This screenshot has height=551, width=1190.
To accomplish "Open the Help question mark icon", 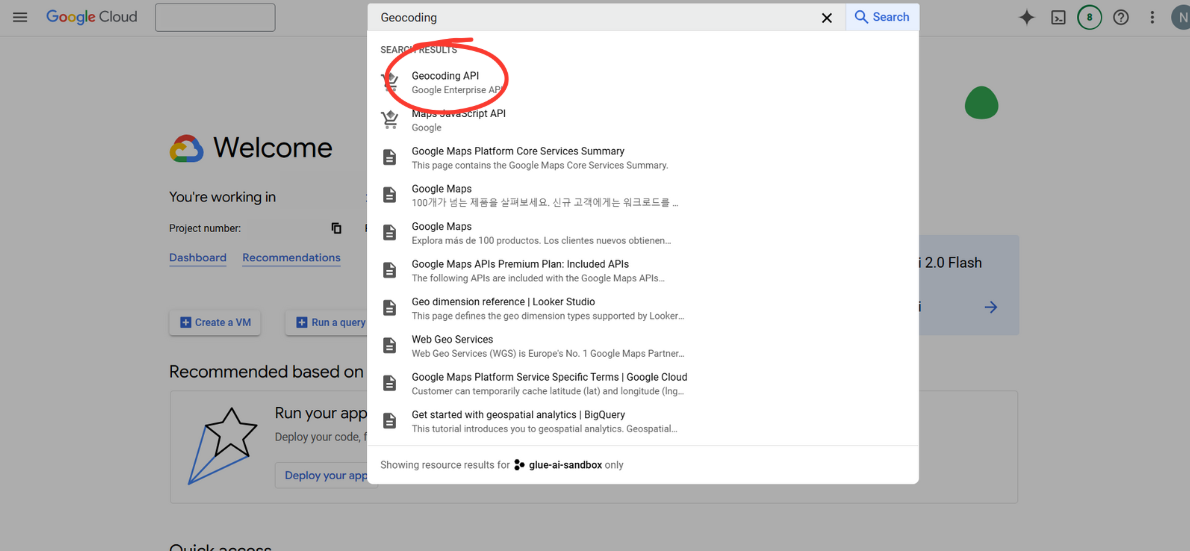I will 1121,17.
